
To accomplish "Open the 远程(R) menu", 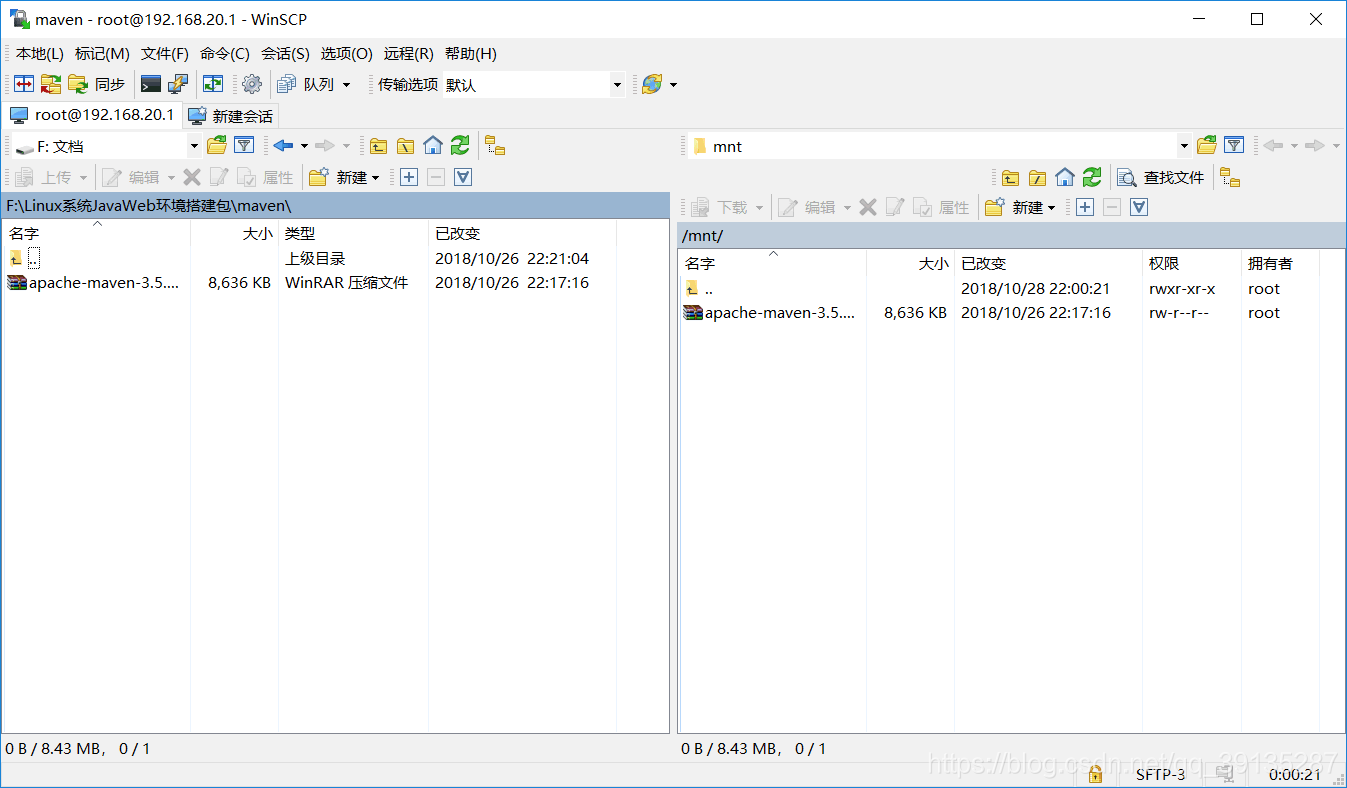I will click(409, 54).
